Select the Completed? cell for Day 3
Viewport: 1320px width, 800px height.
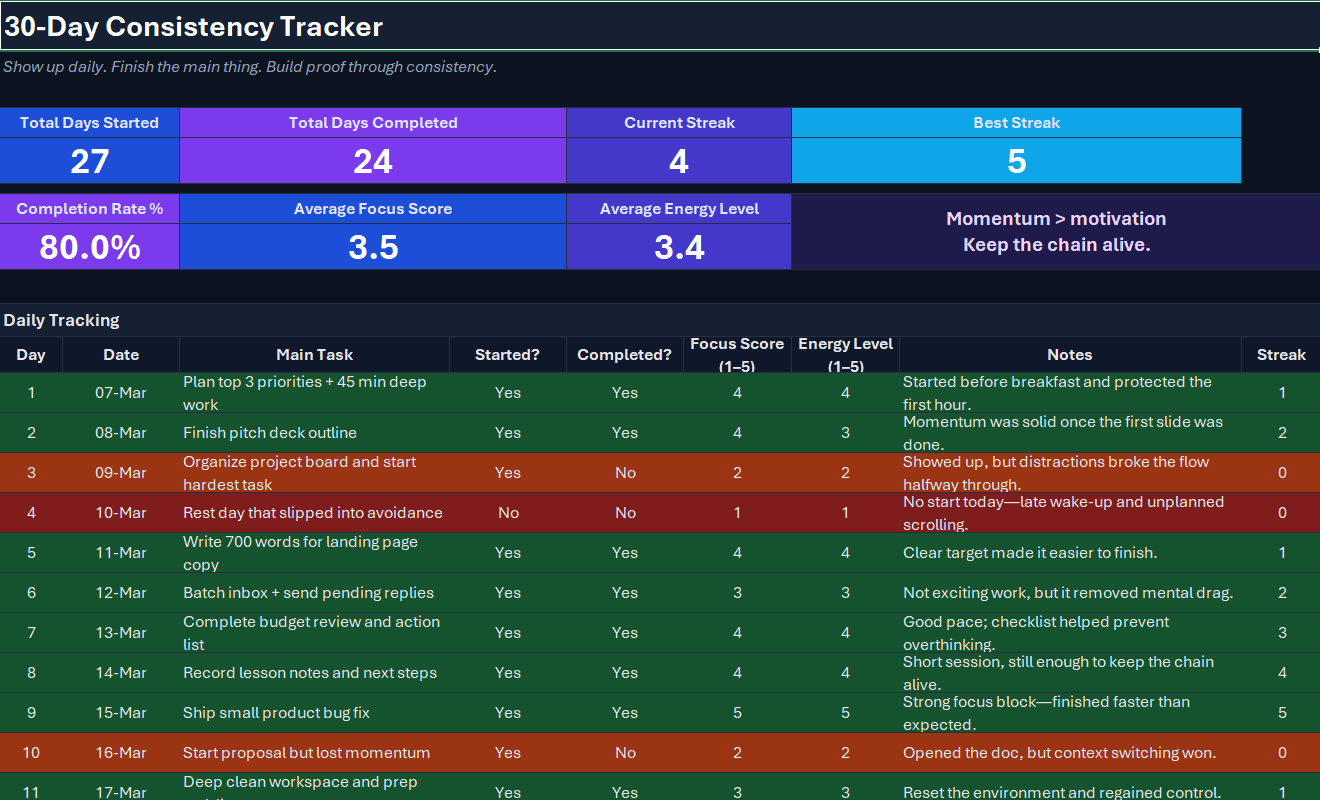pos(625,473)
